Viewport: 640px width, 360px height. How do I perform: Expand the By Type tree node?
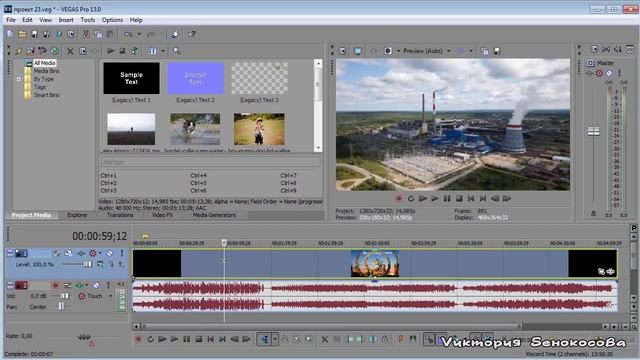(19, 79)
